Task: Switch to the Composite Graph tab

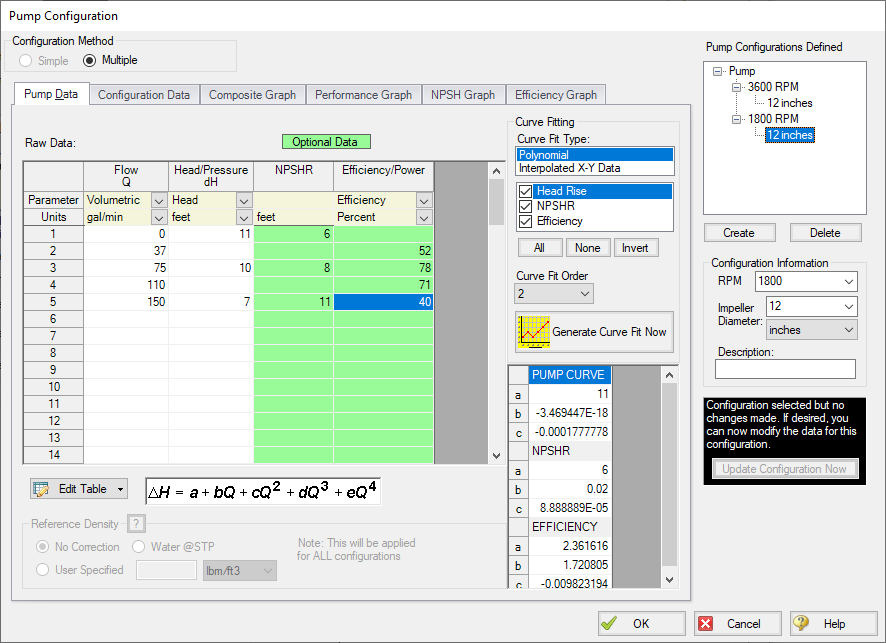Action: (252, 95)
